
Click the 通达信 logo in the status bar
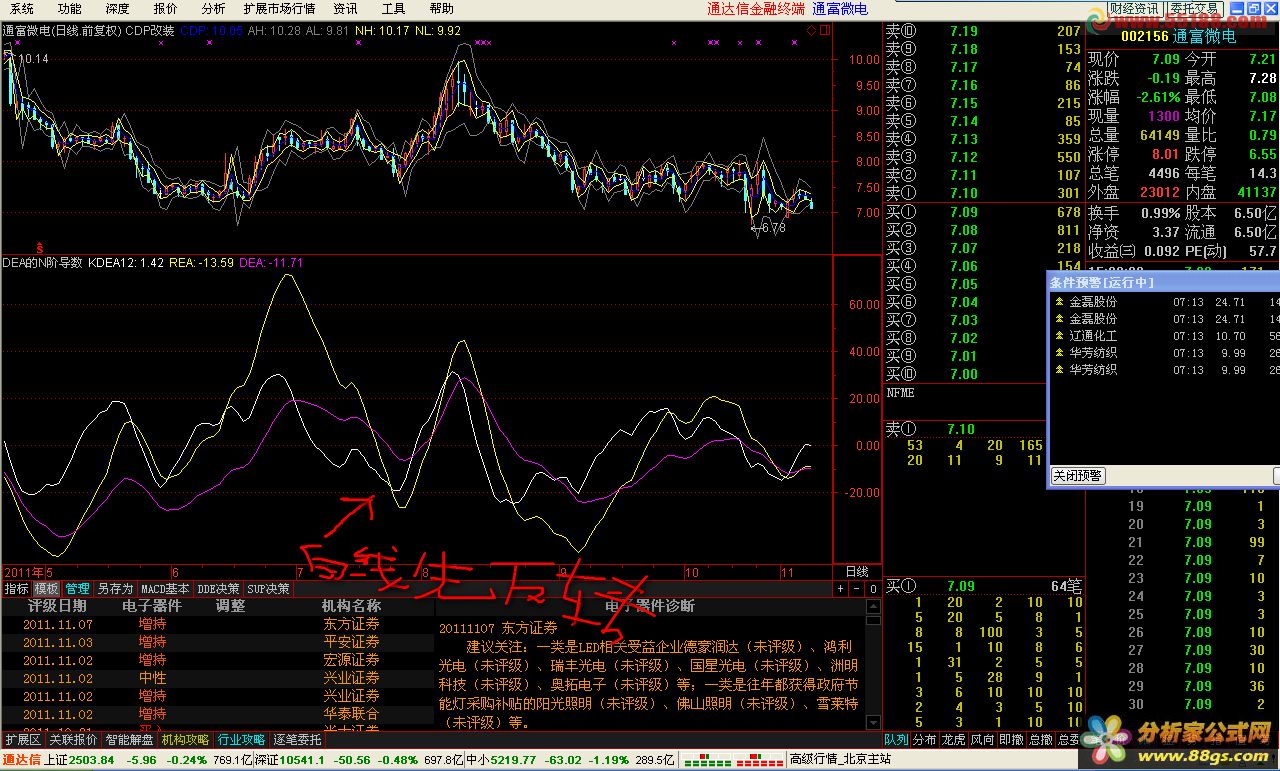point(21,760)
